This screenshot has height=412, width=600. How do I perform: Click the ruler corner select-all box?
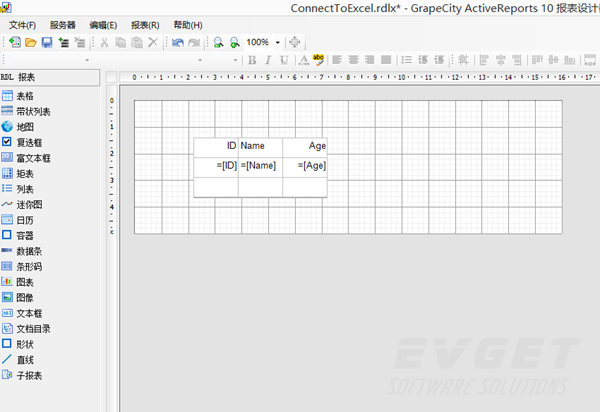111,77
